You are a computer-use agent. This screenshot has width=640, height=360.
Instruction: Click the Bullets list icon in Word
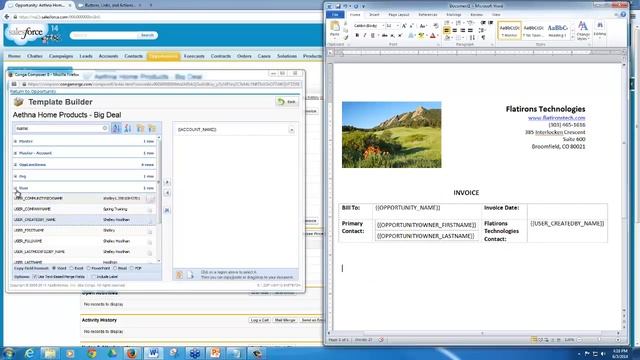tap(448, 23)
